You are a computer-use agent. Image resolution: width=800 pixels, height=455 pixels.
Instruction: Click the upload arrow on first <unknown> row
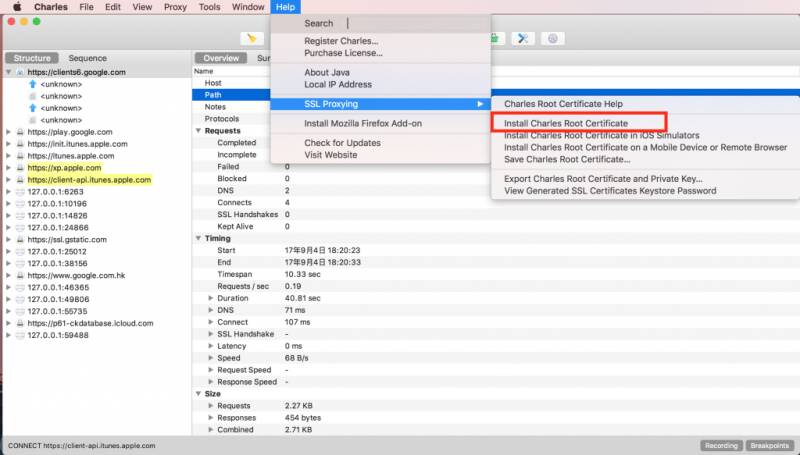coord(33,84)
